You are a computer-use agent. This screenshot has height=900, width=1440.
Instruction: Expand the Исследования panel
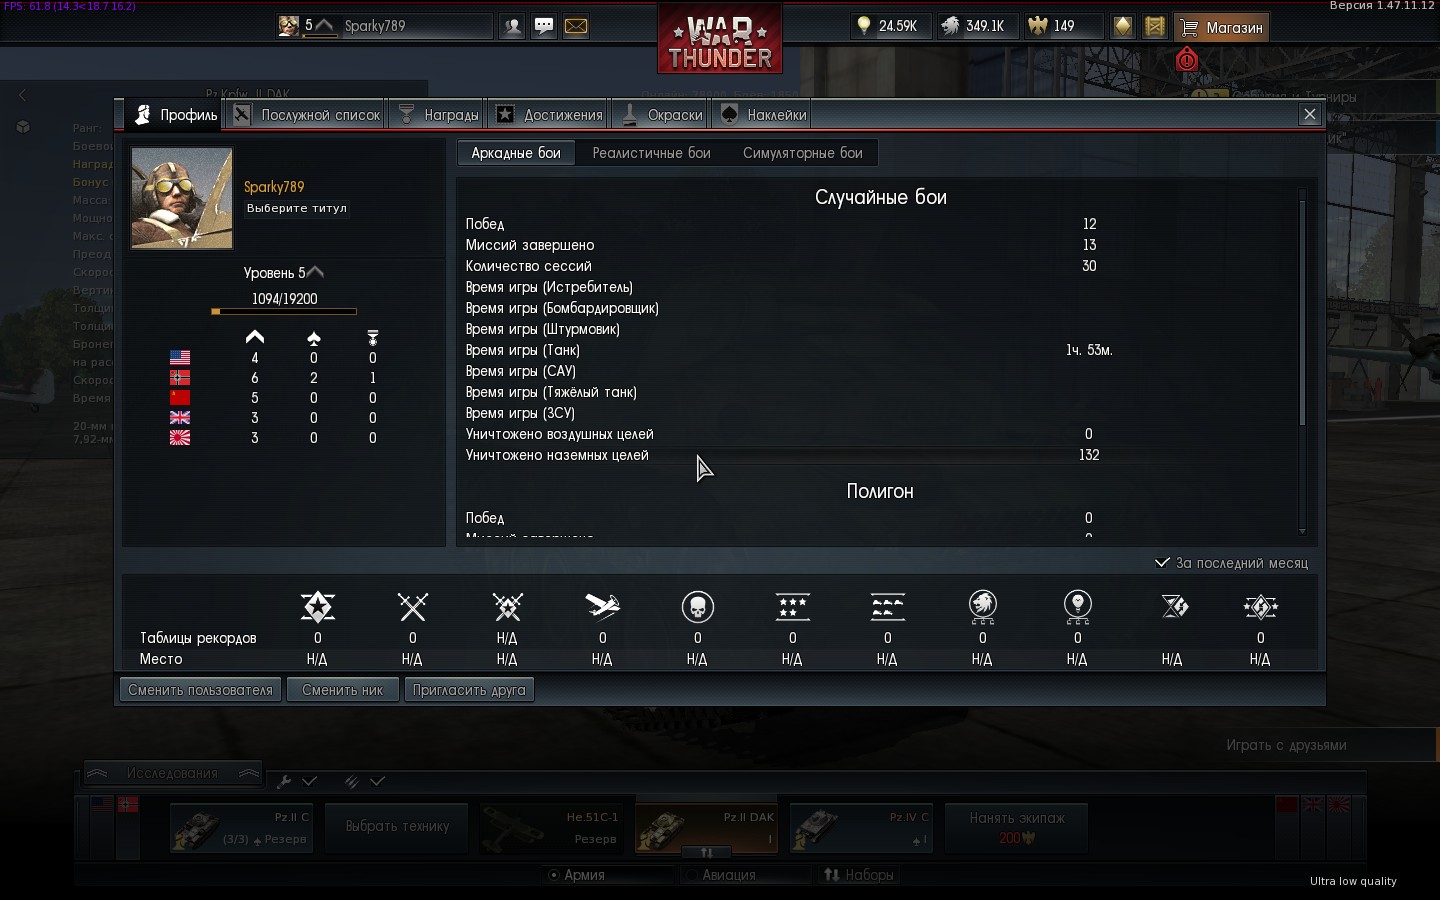point(173,773)
